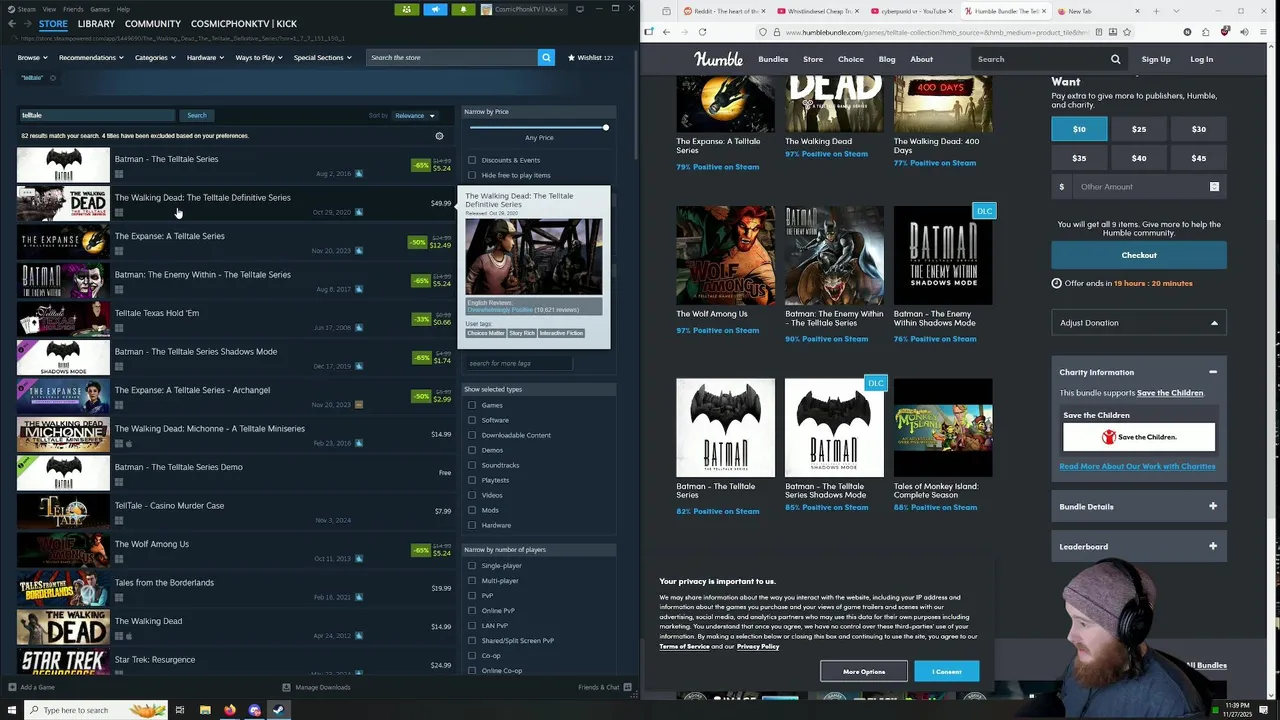Image resolution: width=1280 pixels, height=720 pixels.
Task: Click Humble search magnifier icon
Action: pos(1115,59)
